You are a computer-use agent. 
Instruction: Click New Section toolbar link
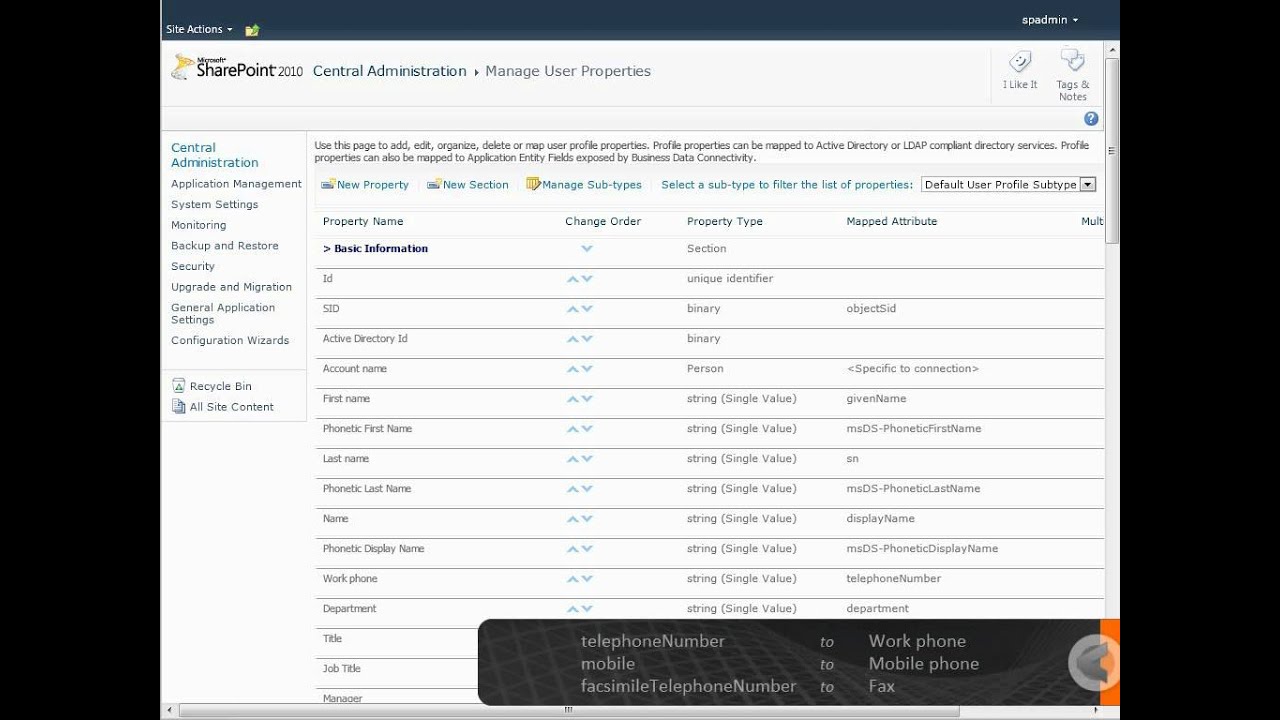coord(468,185)
